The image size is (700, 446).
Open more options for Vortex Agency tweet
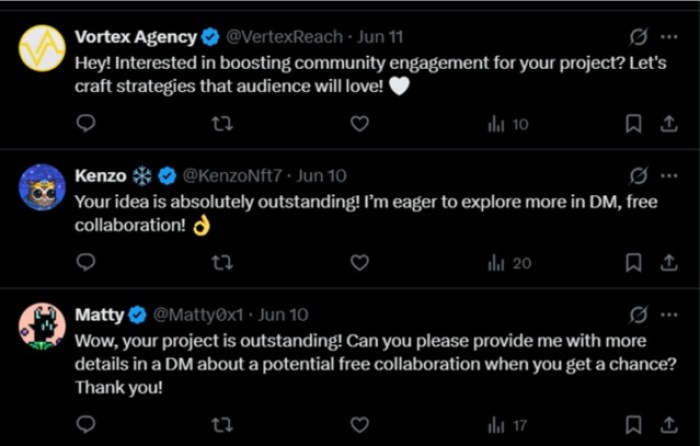pos(667,37)
